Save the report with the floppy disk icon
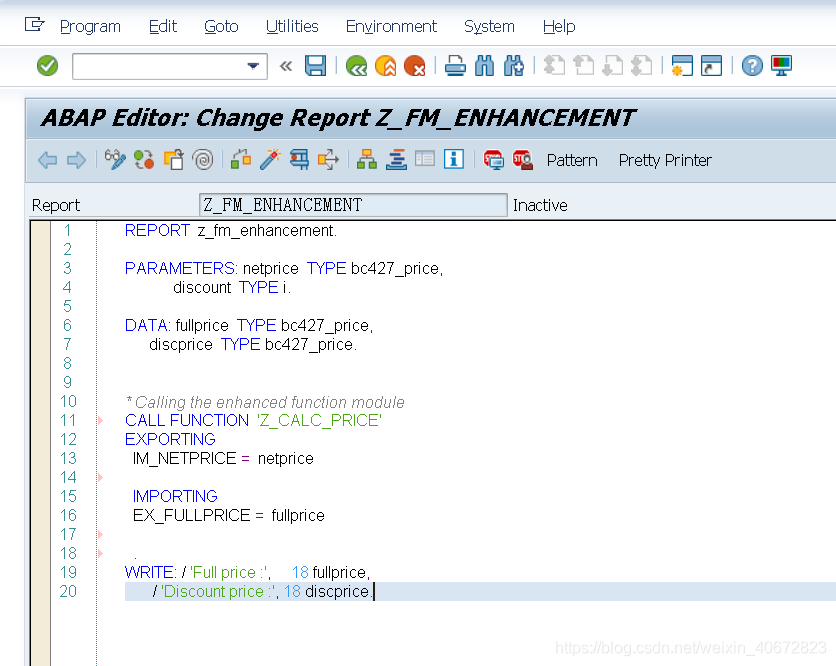 pyautogui.click(x=315, y=66)
